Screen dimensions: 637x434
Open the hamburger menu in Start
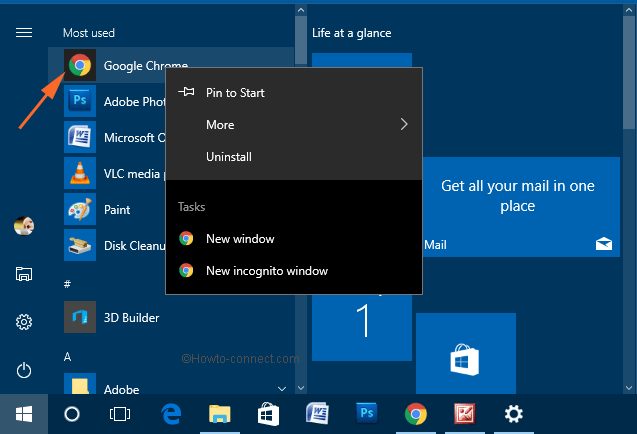24,33
